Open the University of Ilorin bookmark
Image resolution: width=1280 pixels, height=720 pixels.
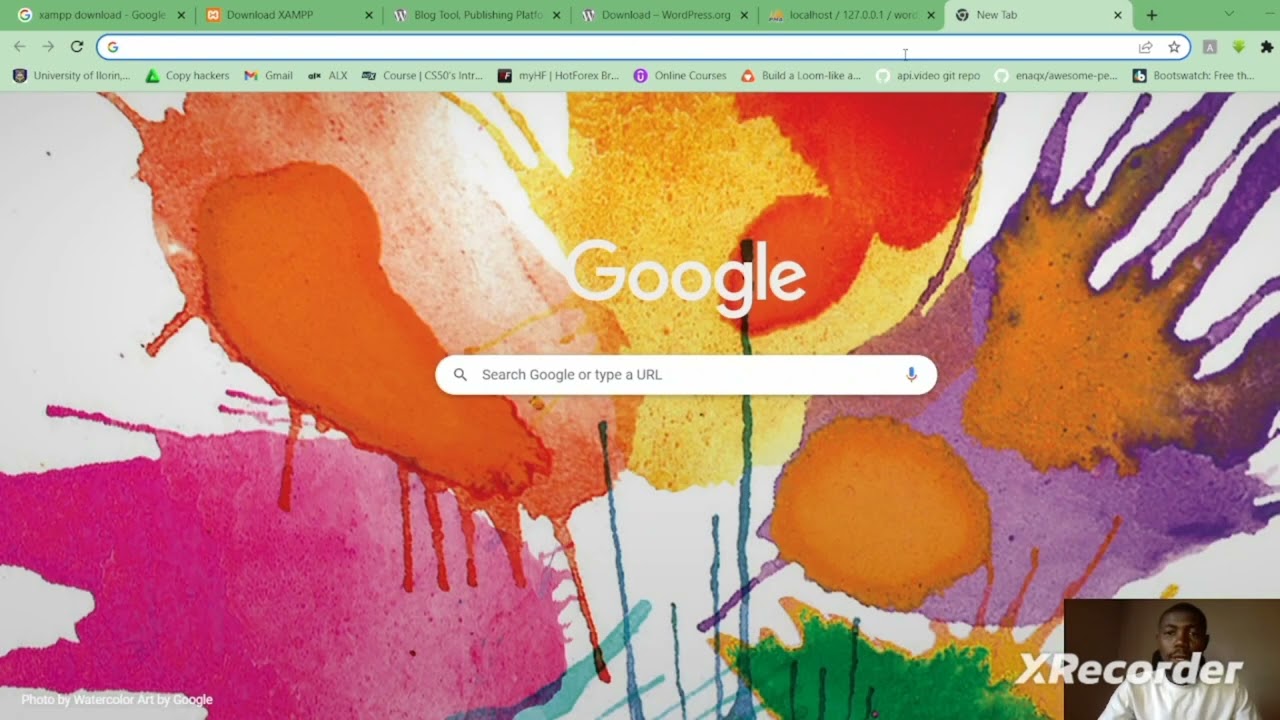click(x=71, y=76)
